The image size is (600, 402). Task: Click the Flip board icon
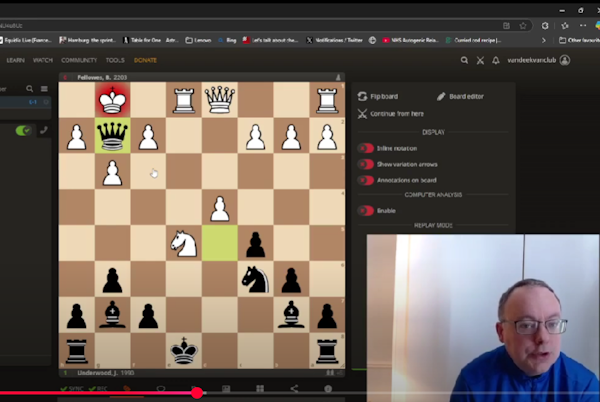point(362,96)
